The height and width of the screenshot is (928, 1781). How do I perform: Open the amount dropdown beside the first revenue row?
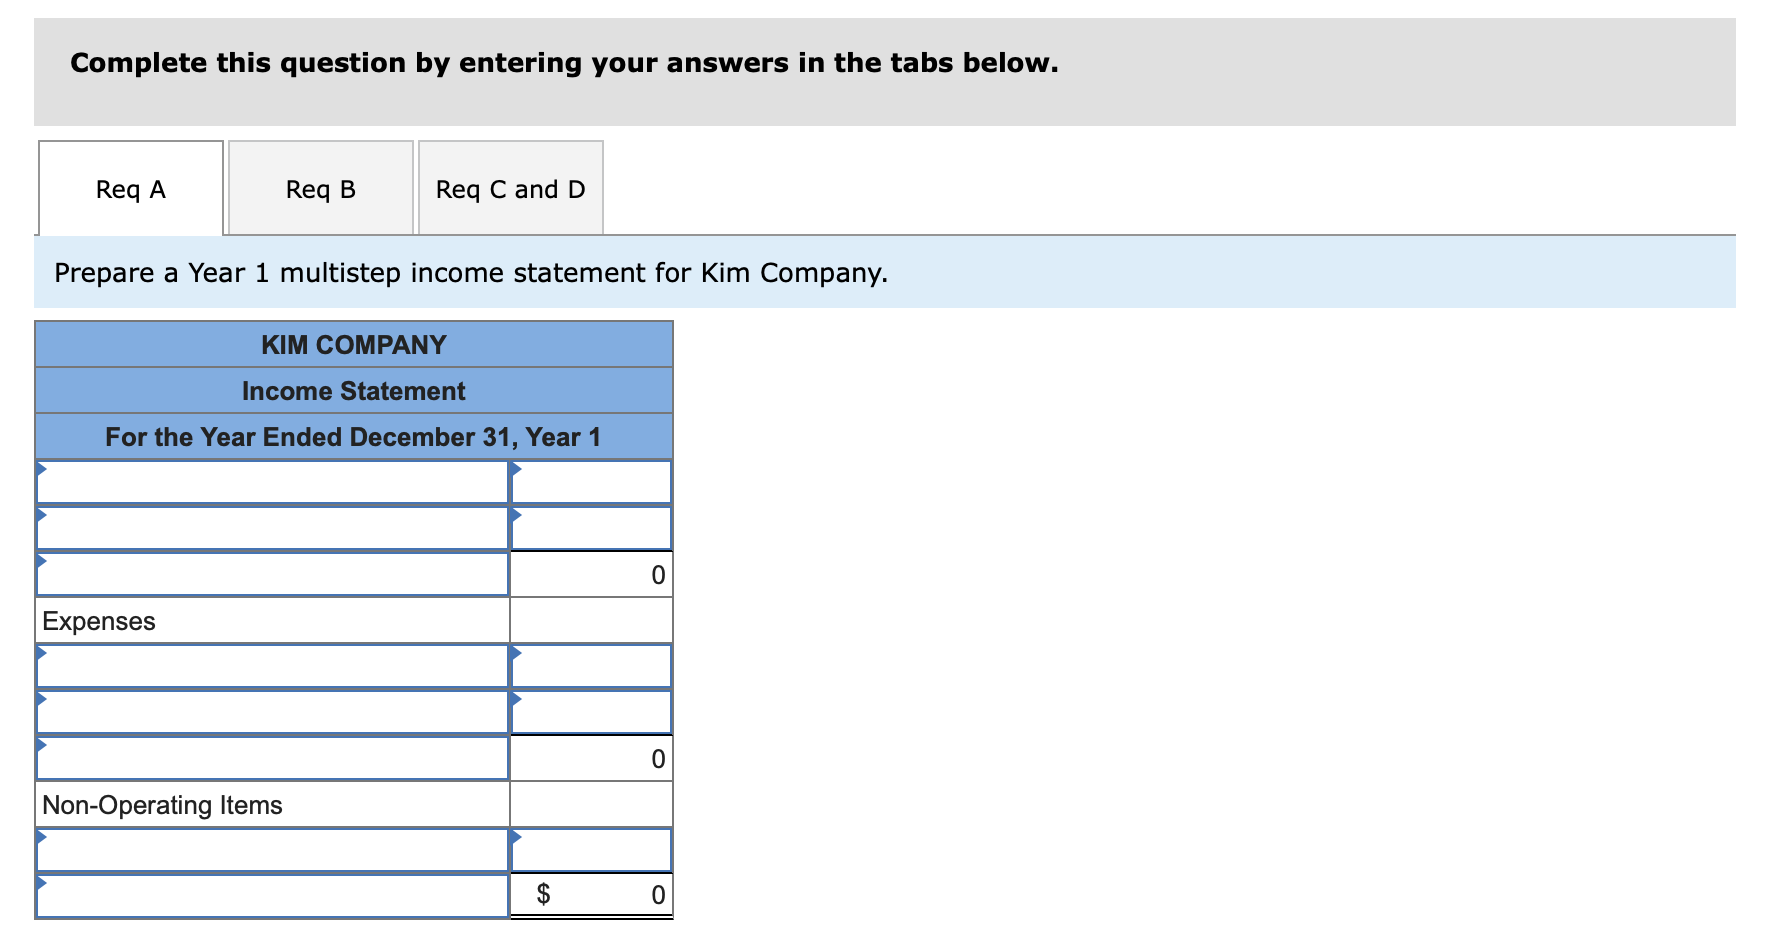click(x=590, y=481)
